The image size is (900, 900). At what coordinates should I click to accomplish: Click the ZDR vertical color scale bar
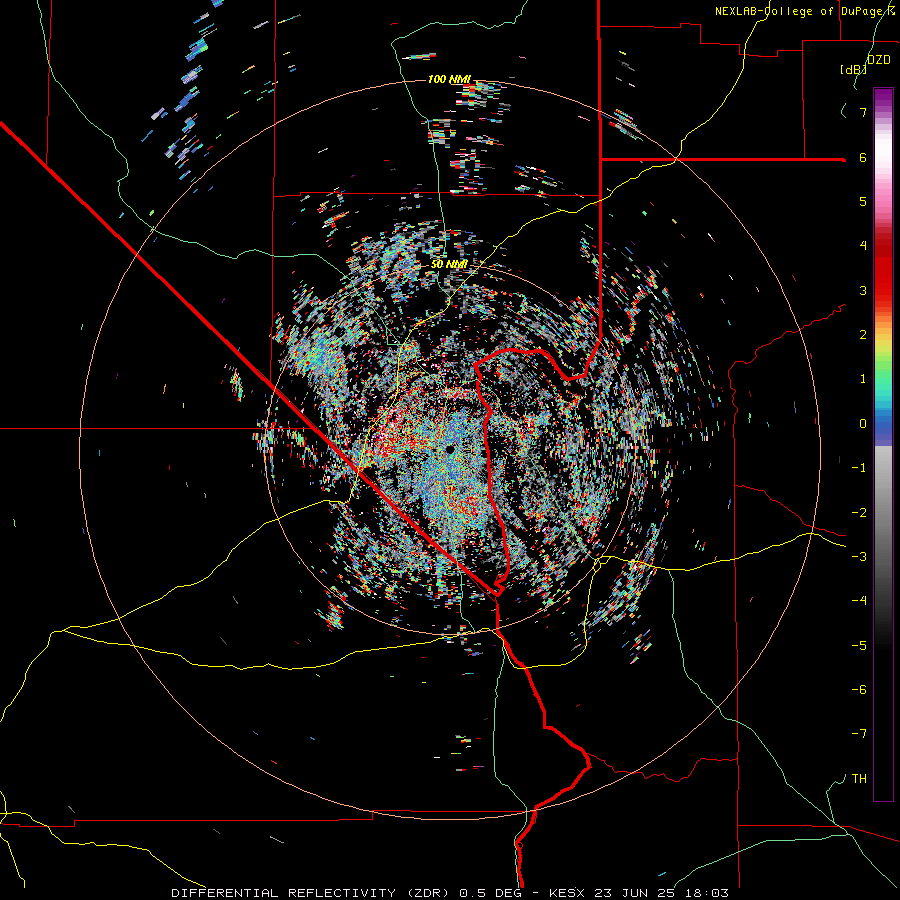pos(883,444)
